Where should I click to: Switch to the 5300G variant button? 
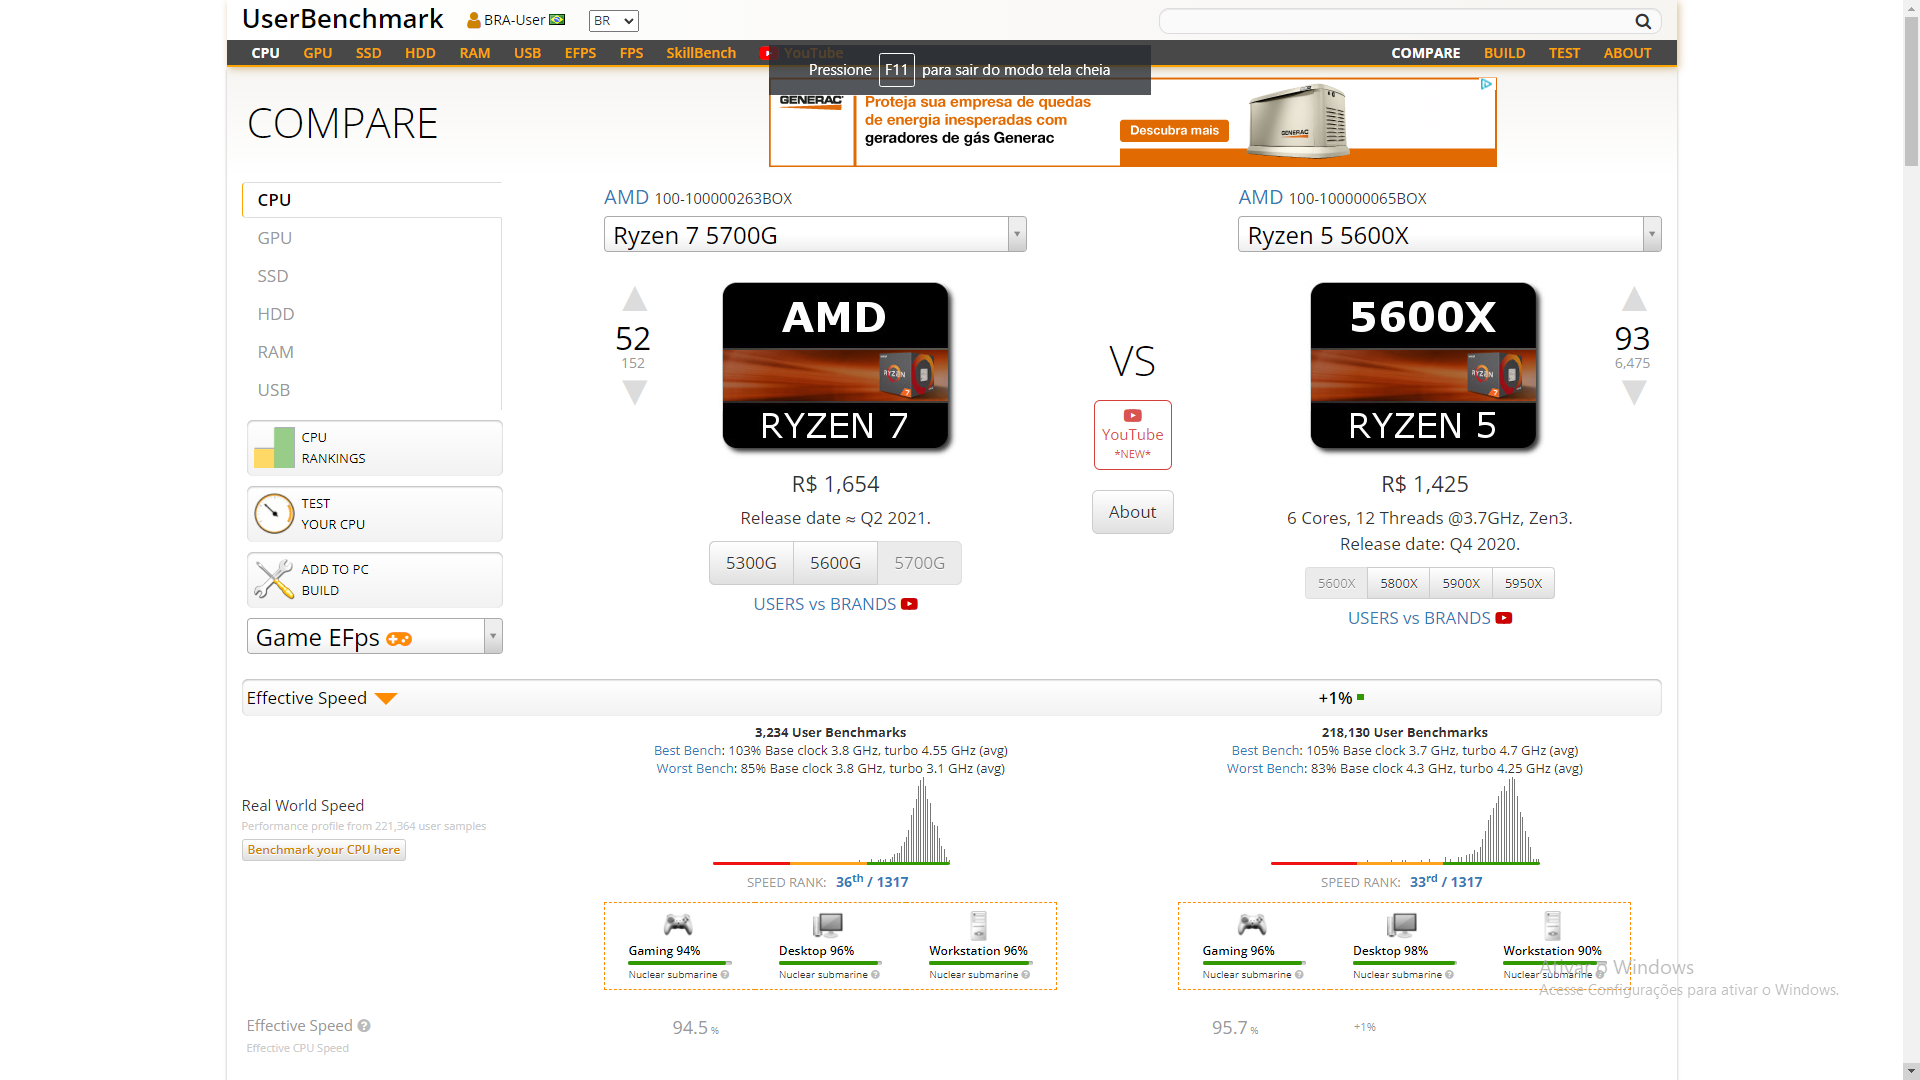(x=751, y=563)
